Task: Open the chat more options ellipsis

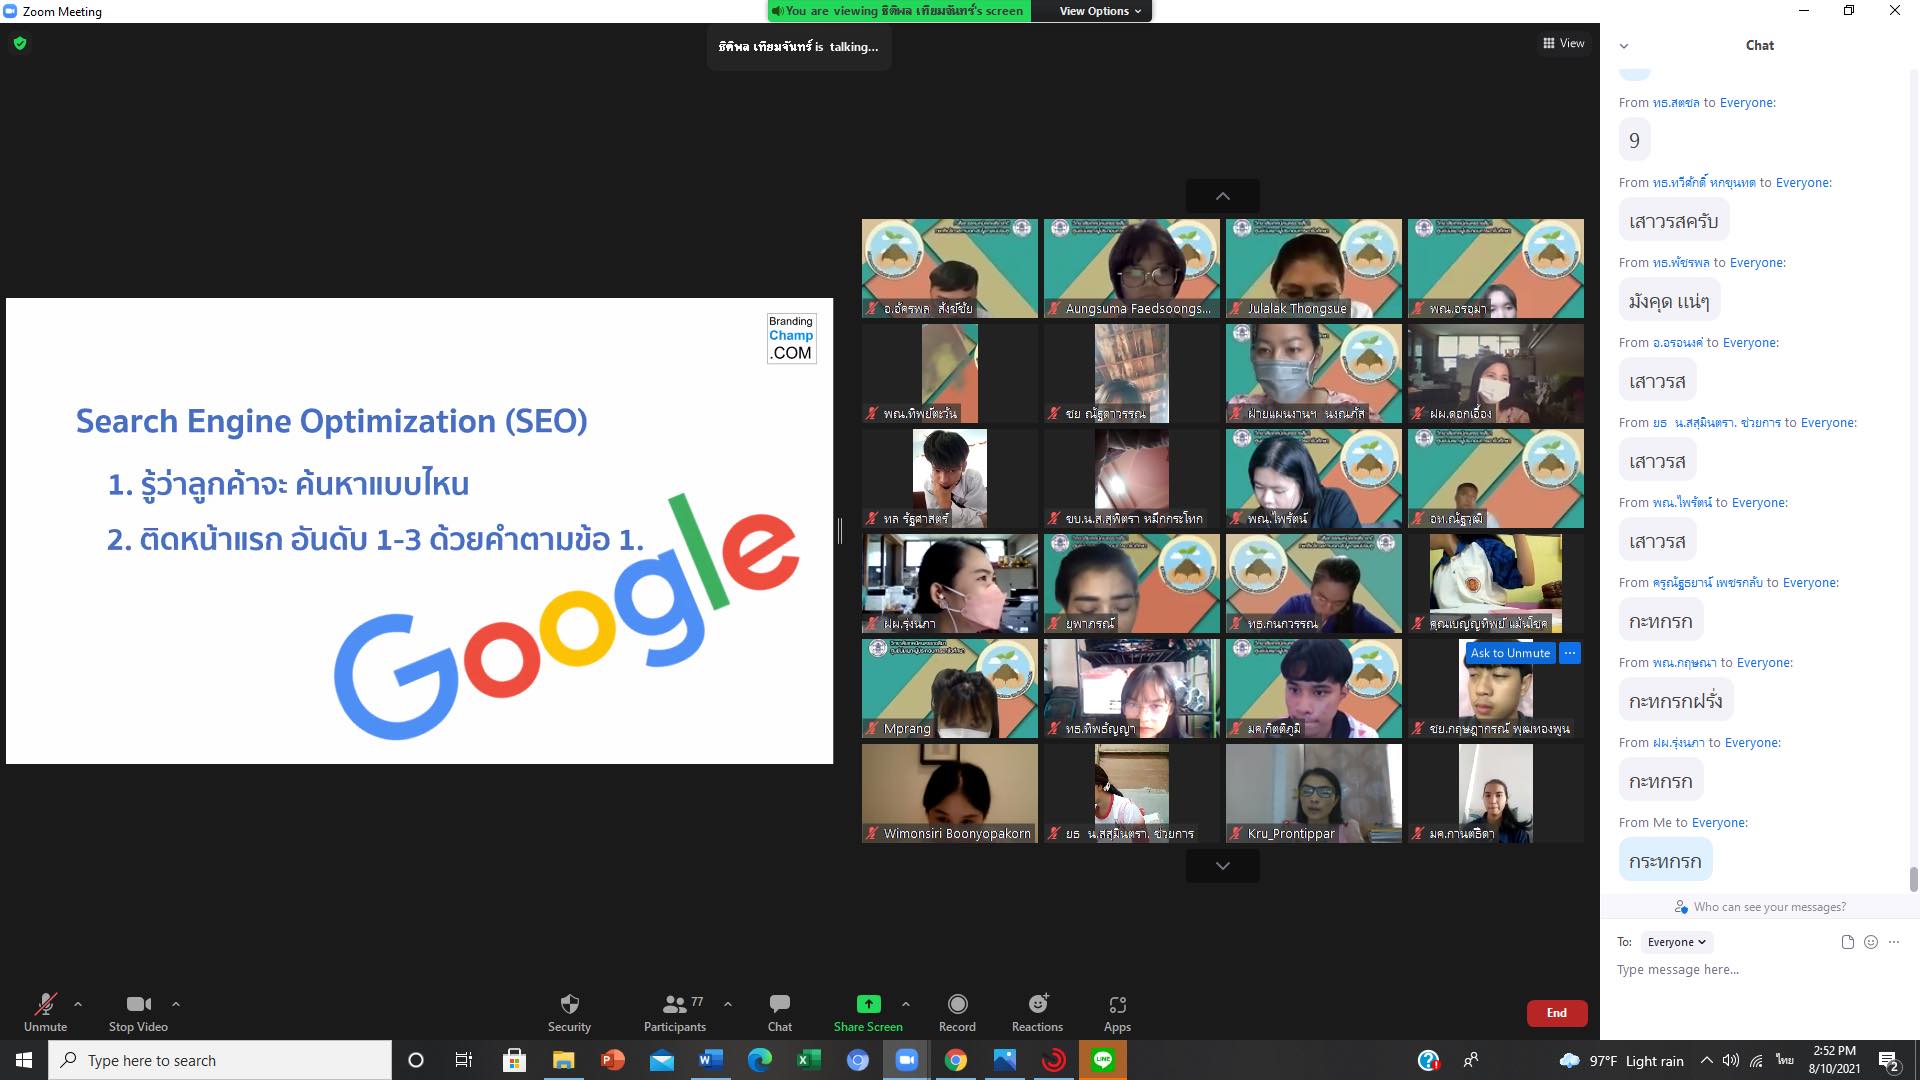Action: click(1894, 942)
